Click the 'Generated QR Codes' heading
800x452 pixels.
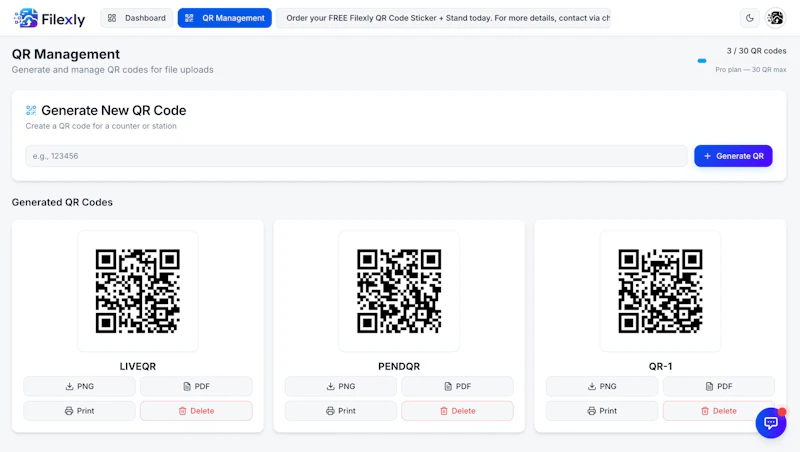(62, 202)
